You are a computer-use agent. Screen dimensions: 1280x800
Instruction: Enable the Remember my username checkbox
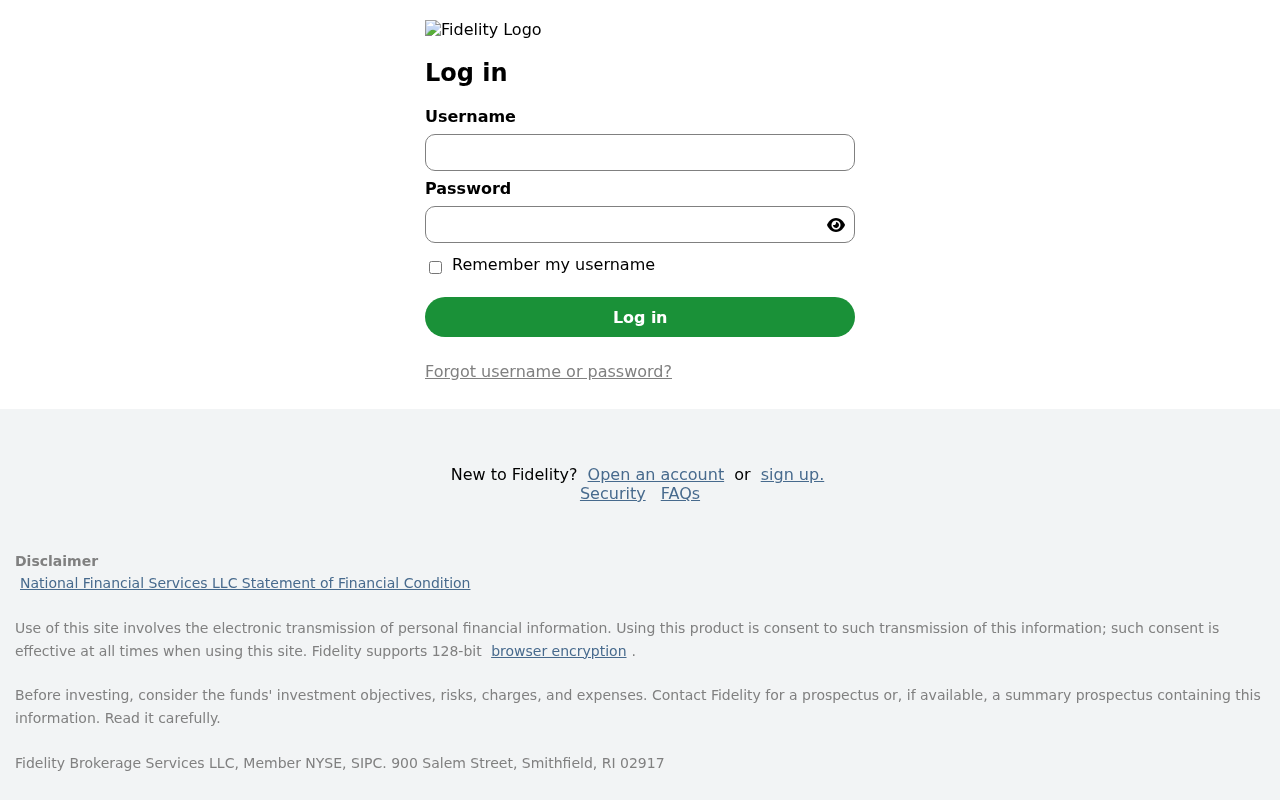pyautogui.click(x=435, y=267)
